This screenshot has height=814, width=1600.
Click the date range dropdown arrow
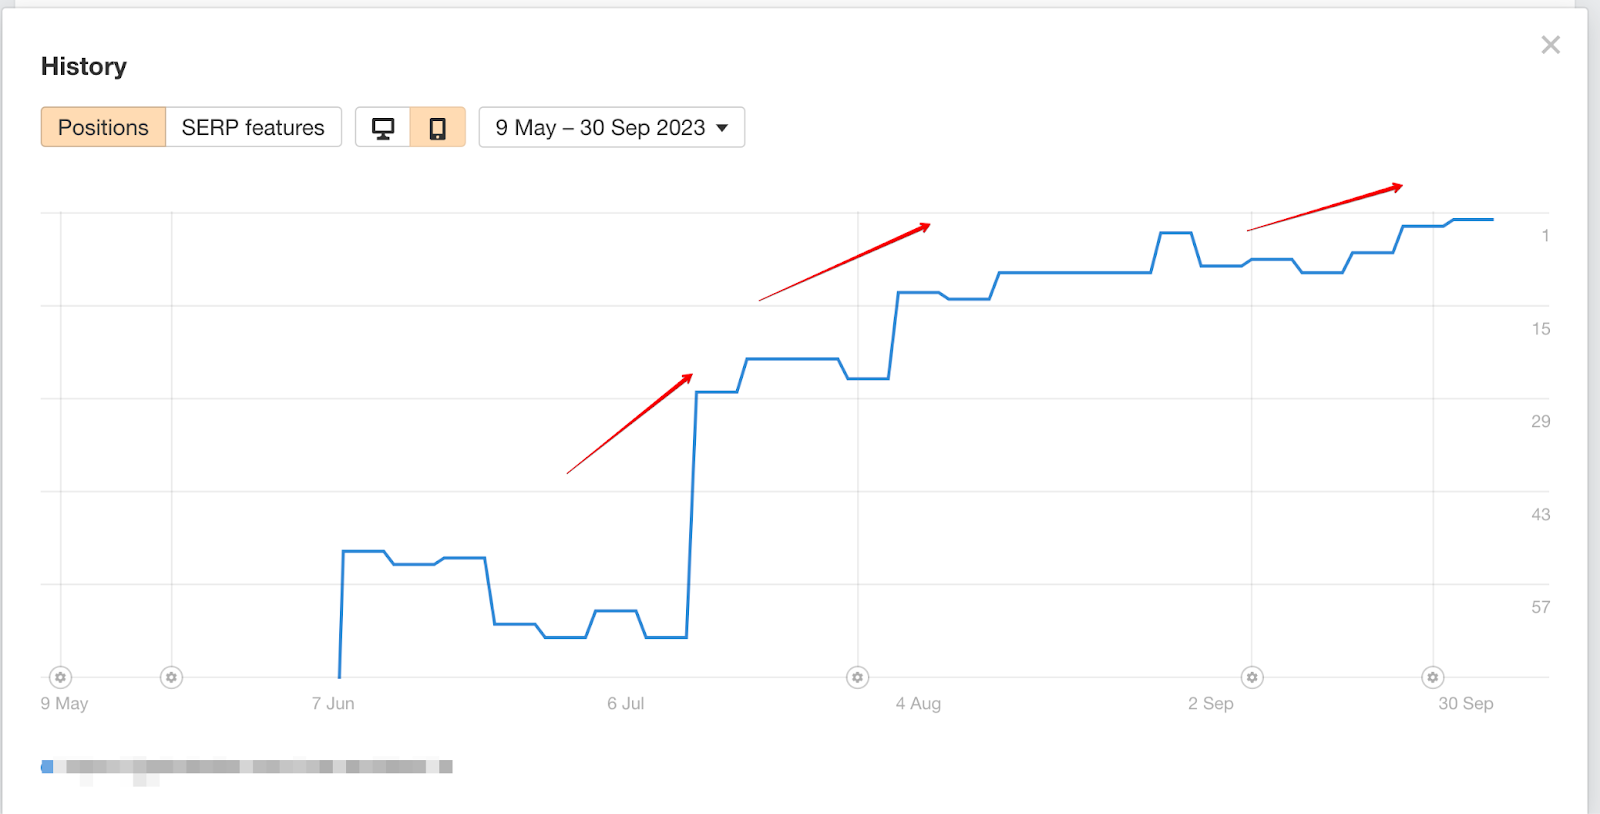coord(722,128)
